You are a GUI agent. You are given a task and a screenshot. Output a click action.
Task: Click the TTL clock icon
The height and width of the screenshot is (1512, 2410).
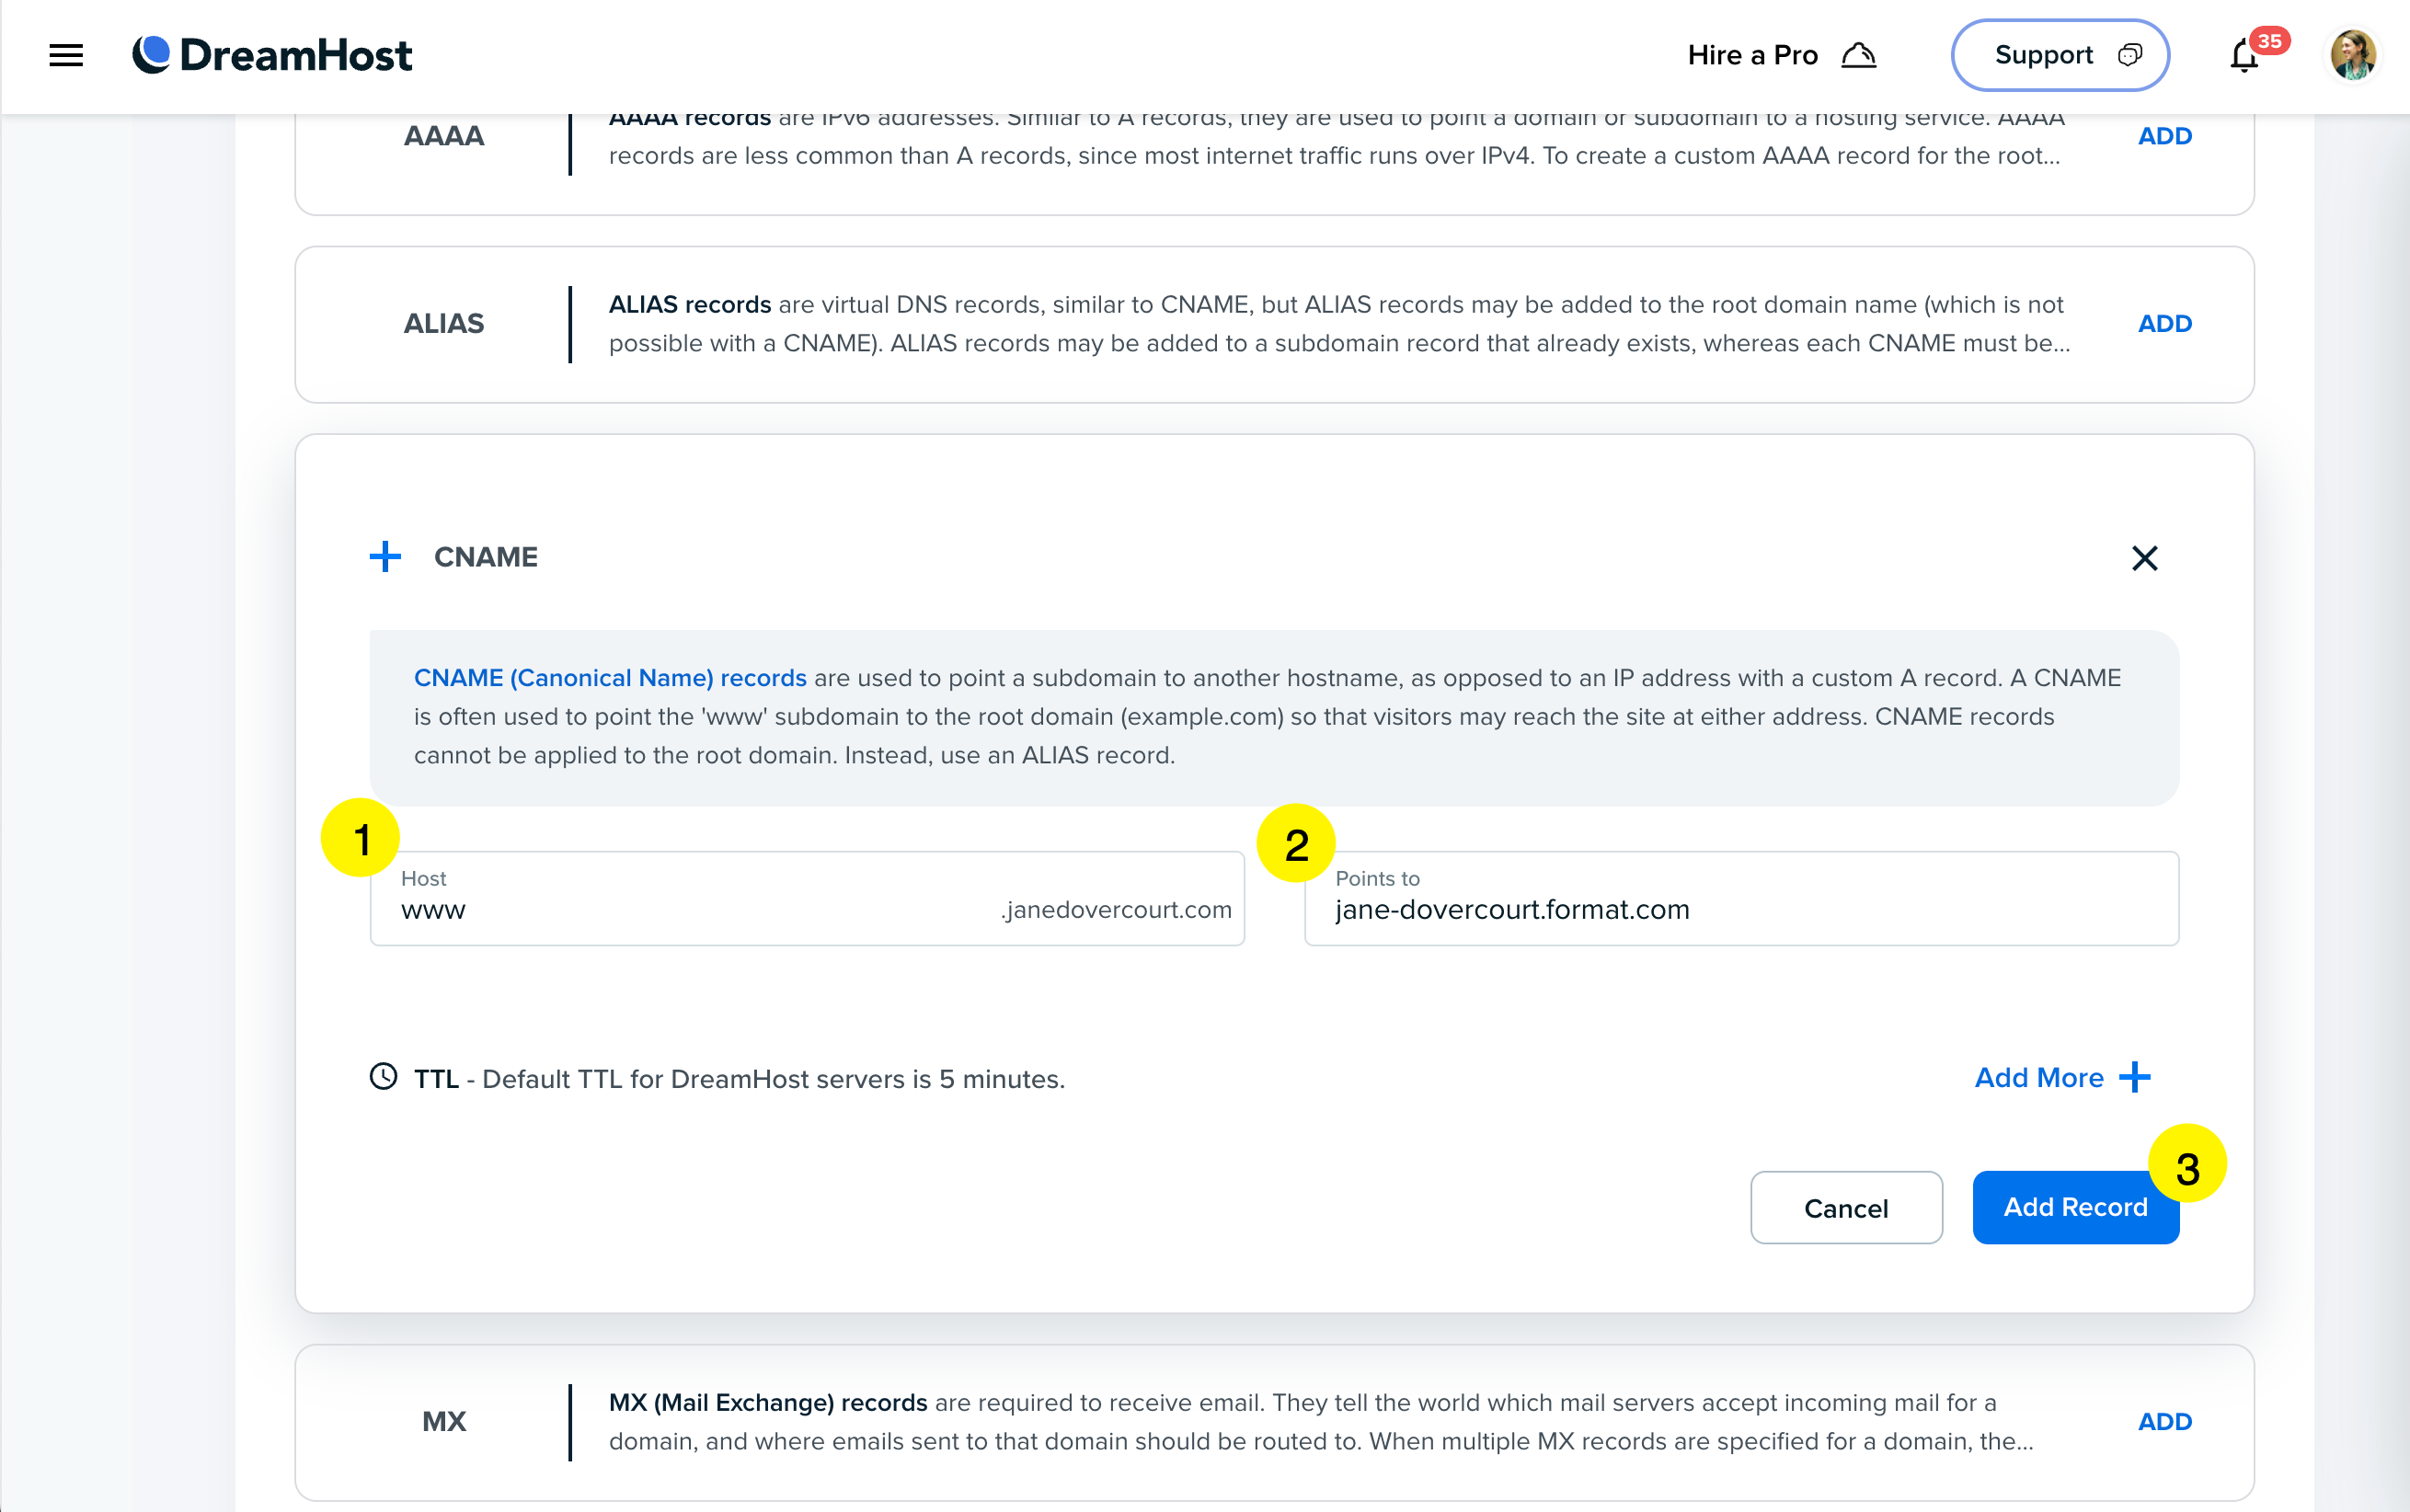(x=383, y=1077)
